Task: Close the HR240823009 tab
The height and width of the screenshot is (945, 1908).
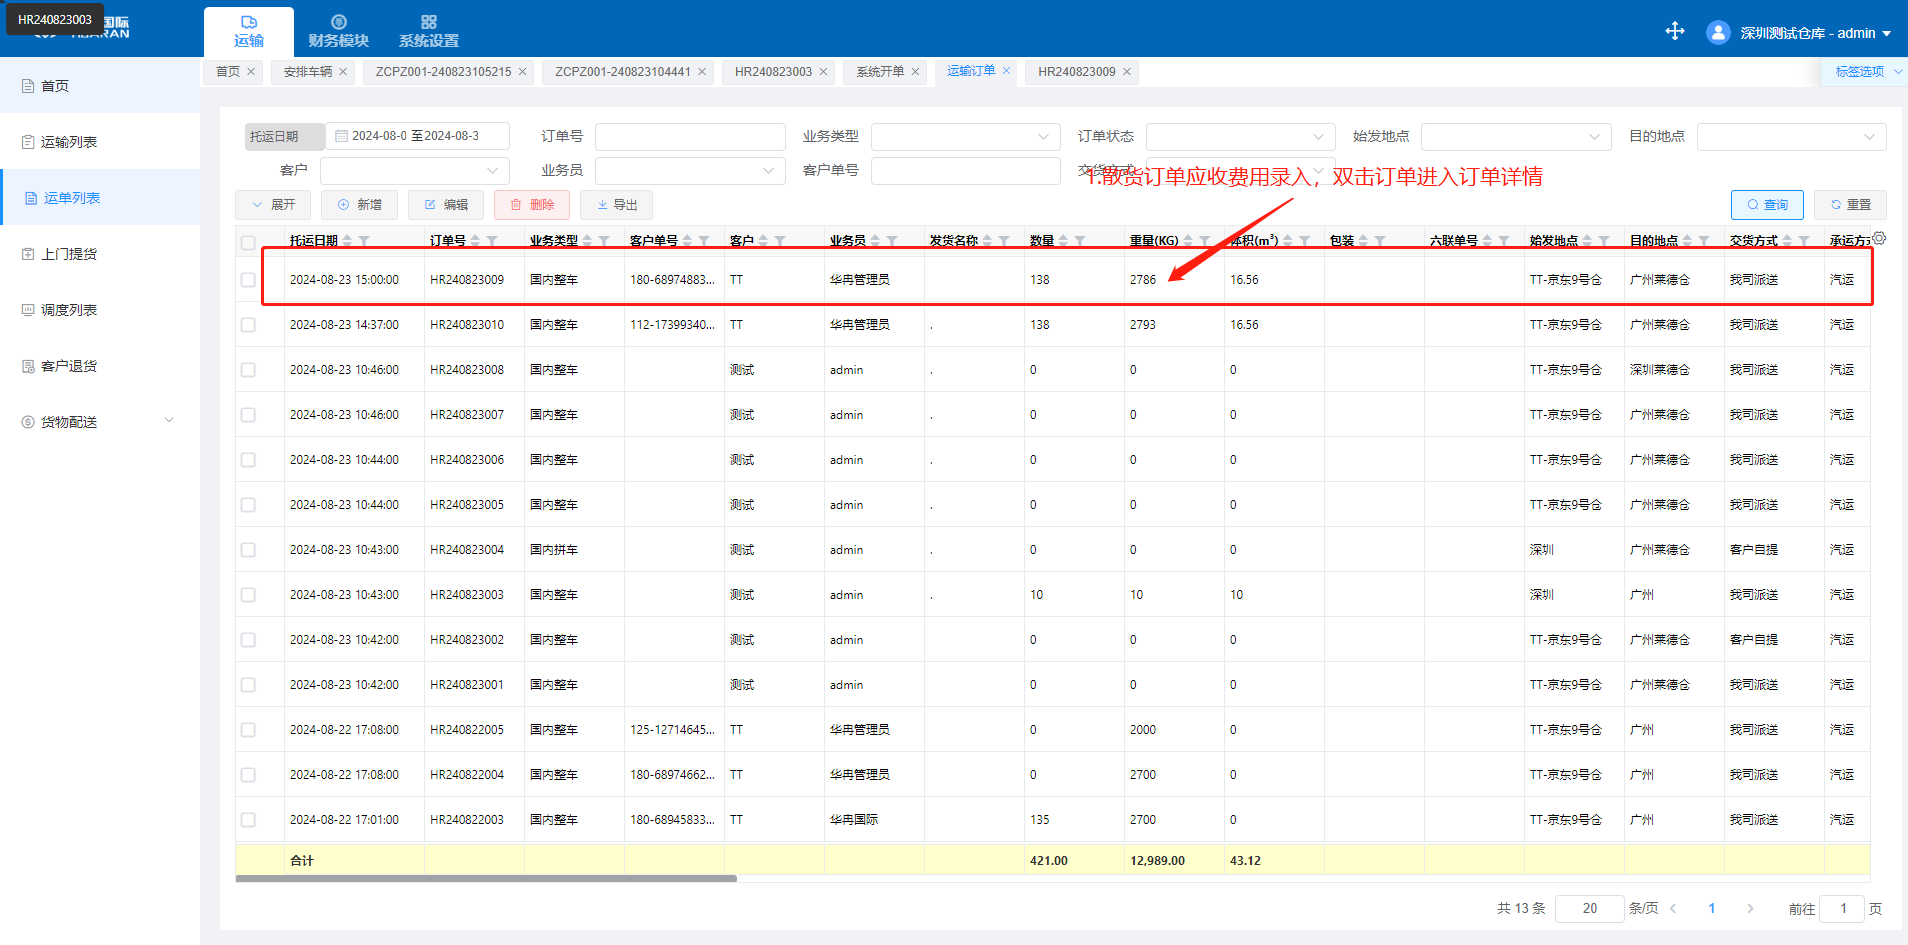Action: coord(1127,72)
